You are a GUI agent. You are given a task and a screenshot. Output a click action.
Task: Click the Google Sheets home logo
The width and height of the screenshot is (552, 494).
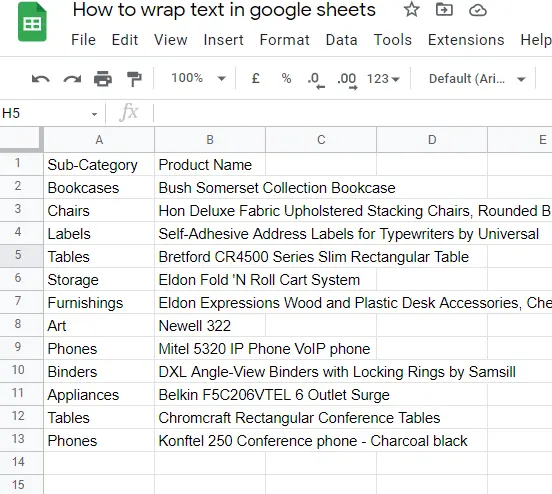32,22
